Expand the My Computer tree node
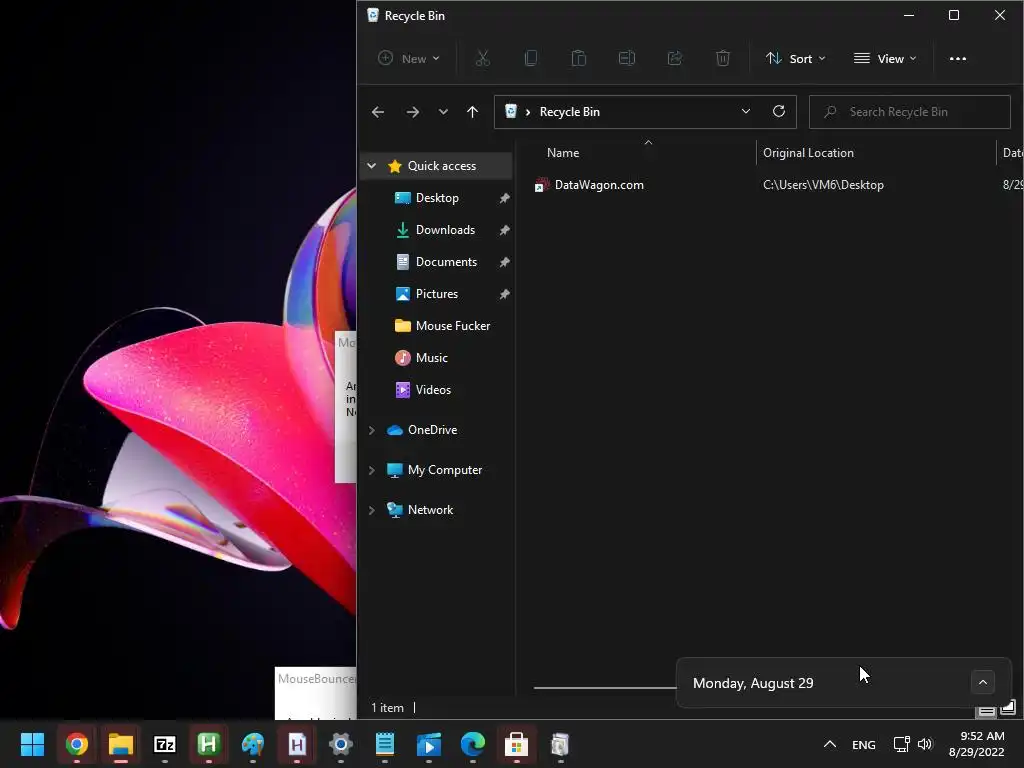Image resolution: width=1024 pixels, height=768 pixels. click(372, 470)
